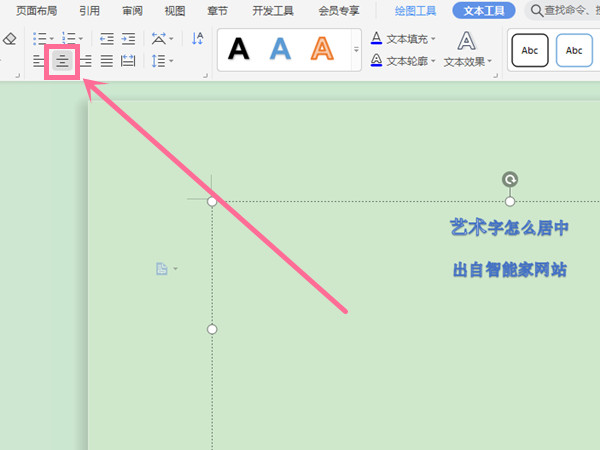The width and height of the screenshot is (600, 450).
Task: Click the 文本轮廓 text outline button
Action: coord(404,61)
